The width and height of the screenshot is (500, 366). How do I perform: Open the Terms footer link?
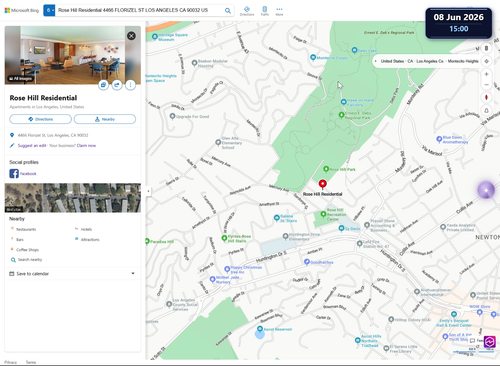click(31, 362)
